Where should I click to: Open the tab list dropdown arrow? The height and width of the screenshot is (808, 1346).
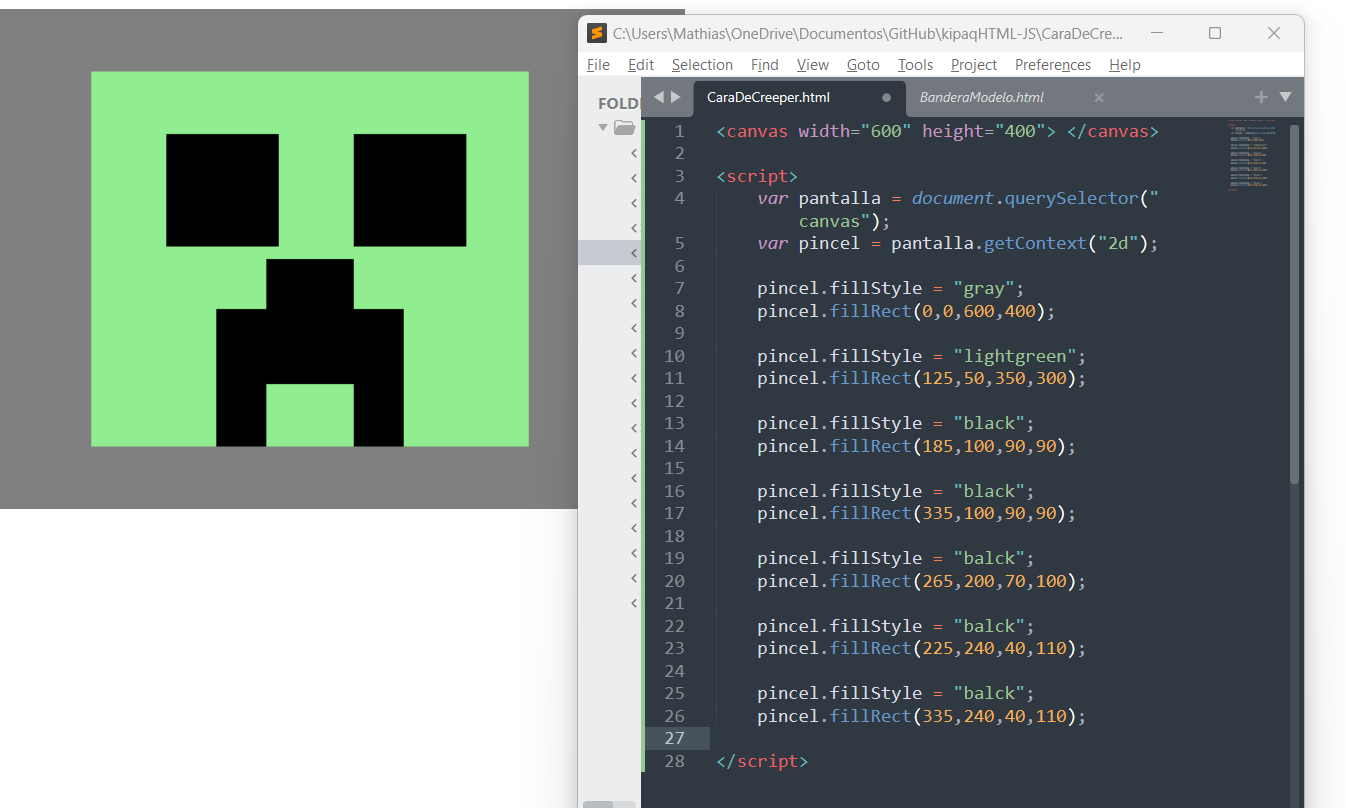click(x=1286, y=97)
